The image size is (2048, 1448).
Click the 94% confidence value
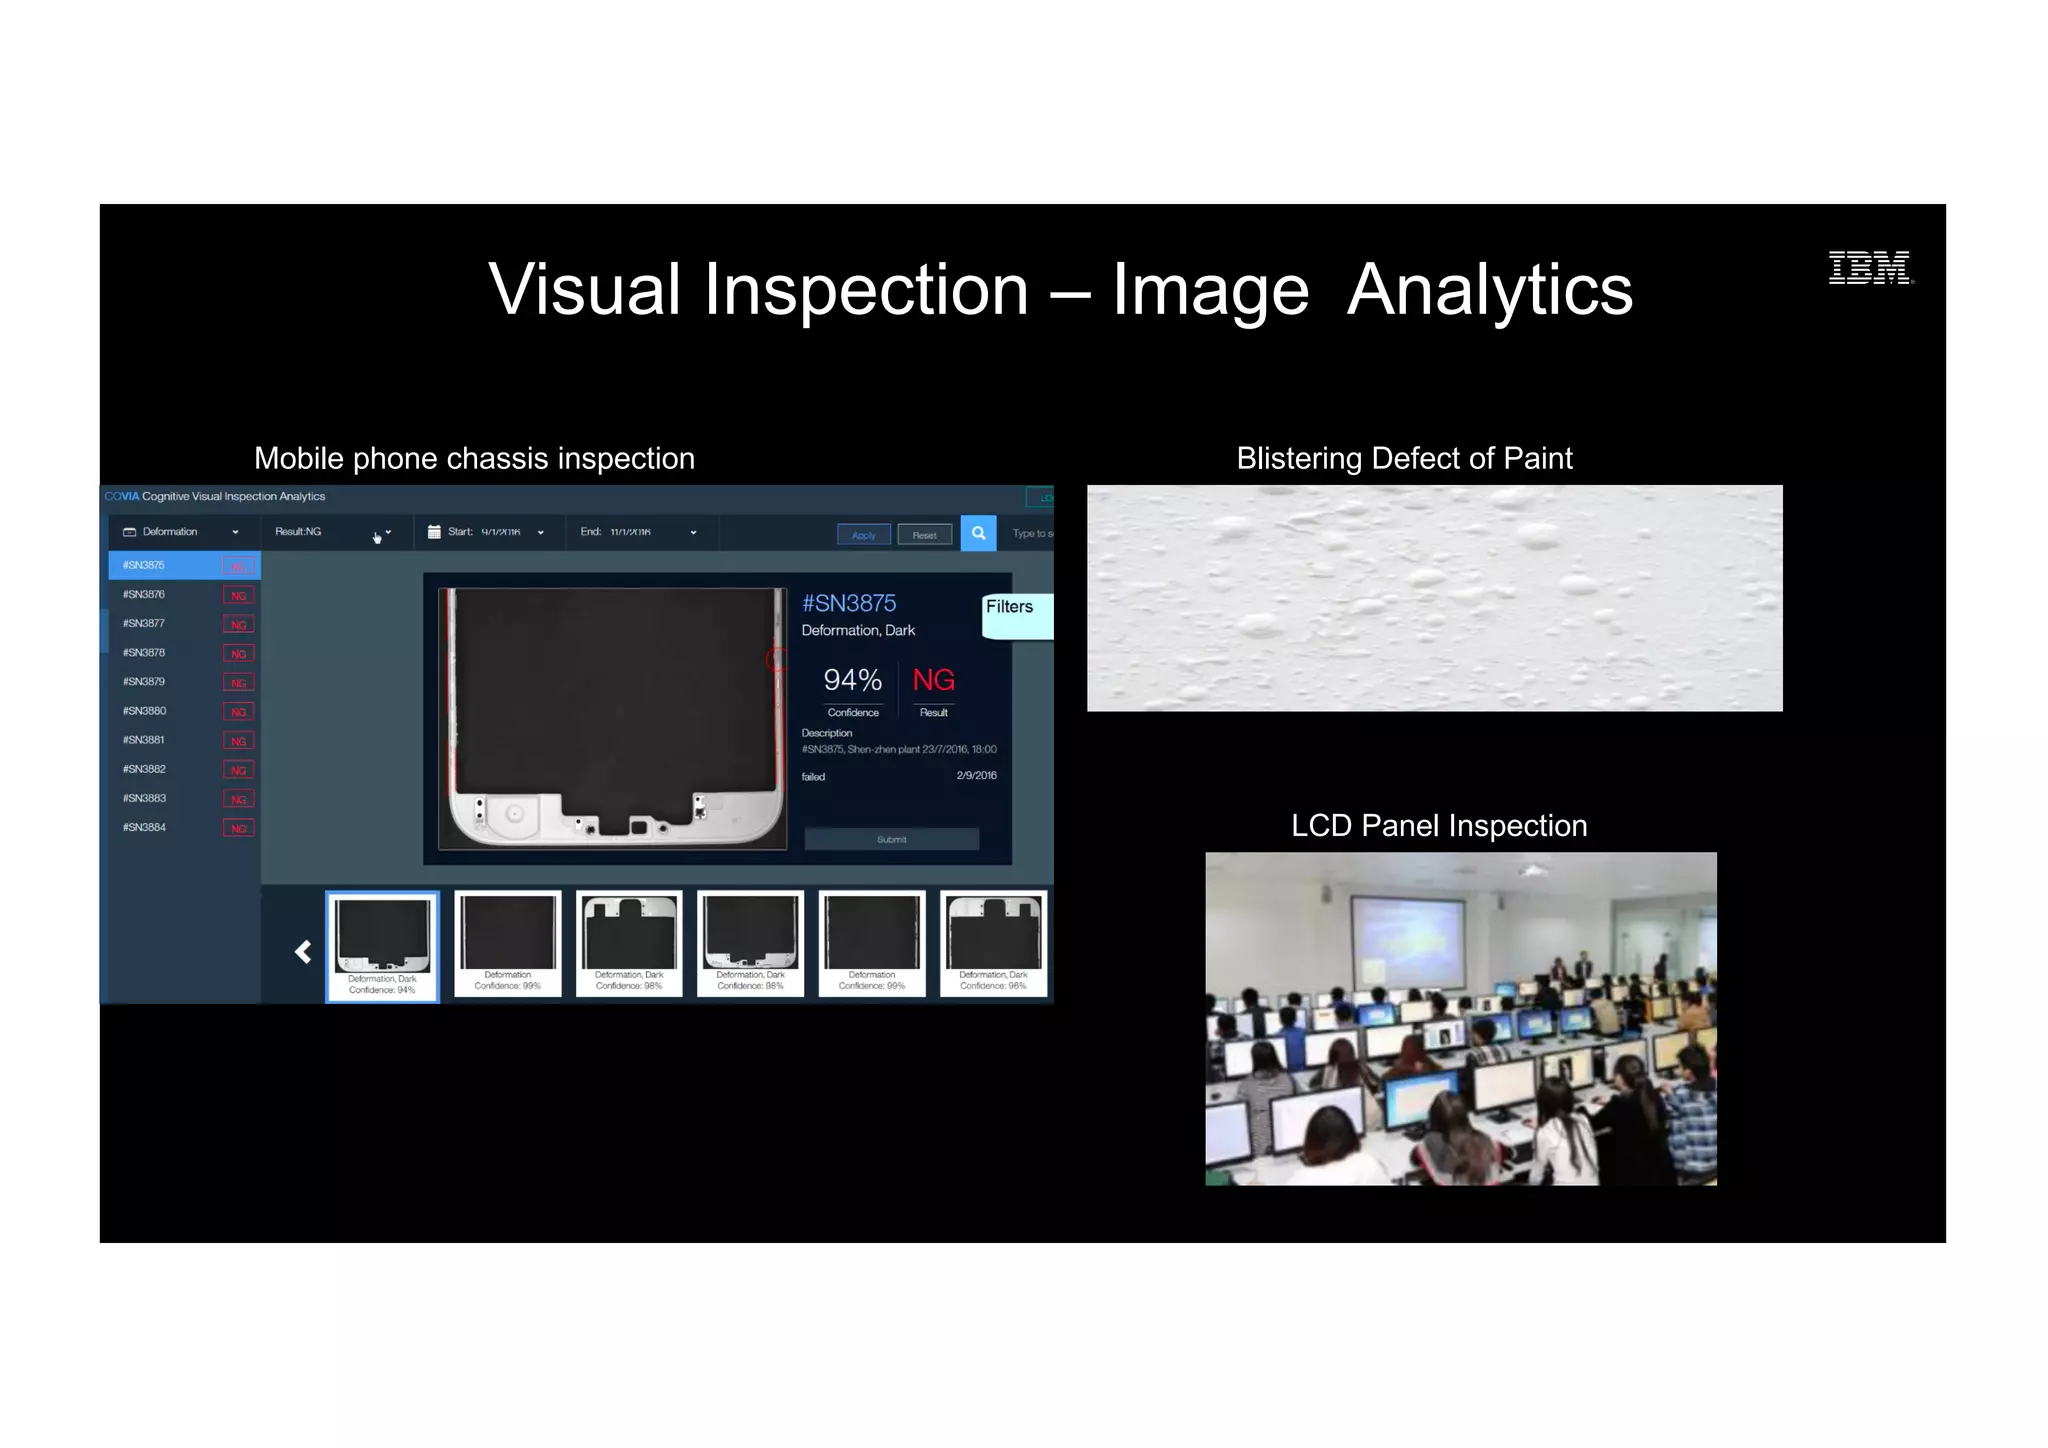(x=852, y=680)
